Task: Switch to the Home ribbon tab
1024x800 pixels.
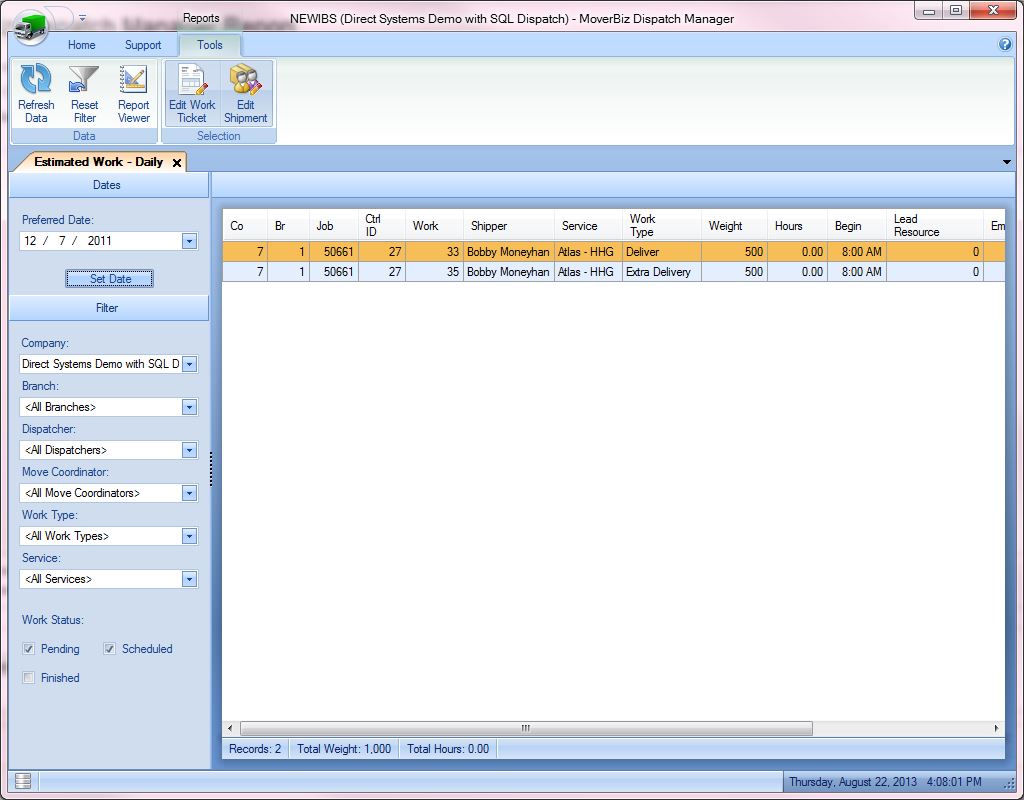Action: tap(81, 45)
